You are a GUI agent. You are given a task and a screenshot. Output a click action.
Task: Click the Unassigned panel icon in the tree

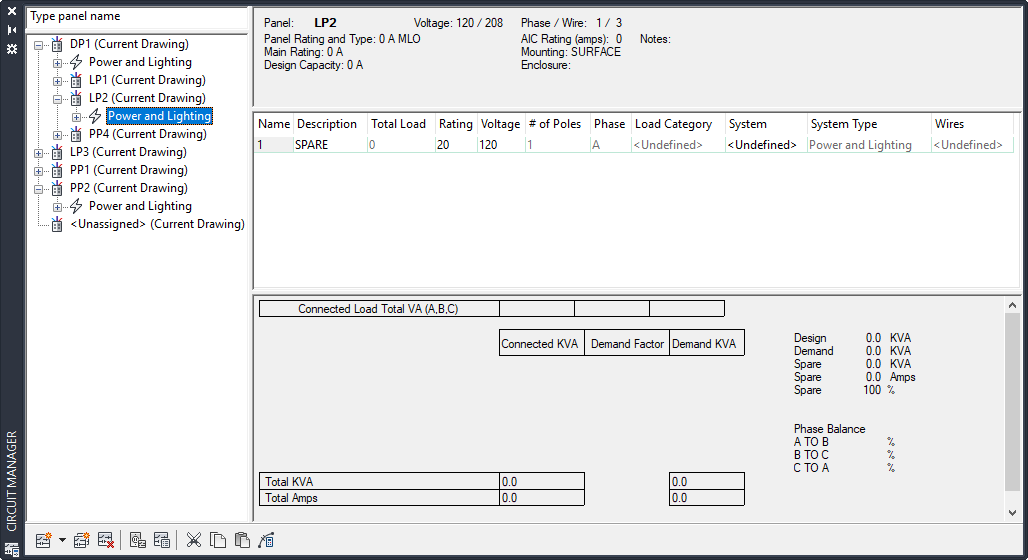click(x=57, y=225)
